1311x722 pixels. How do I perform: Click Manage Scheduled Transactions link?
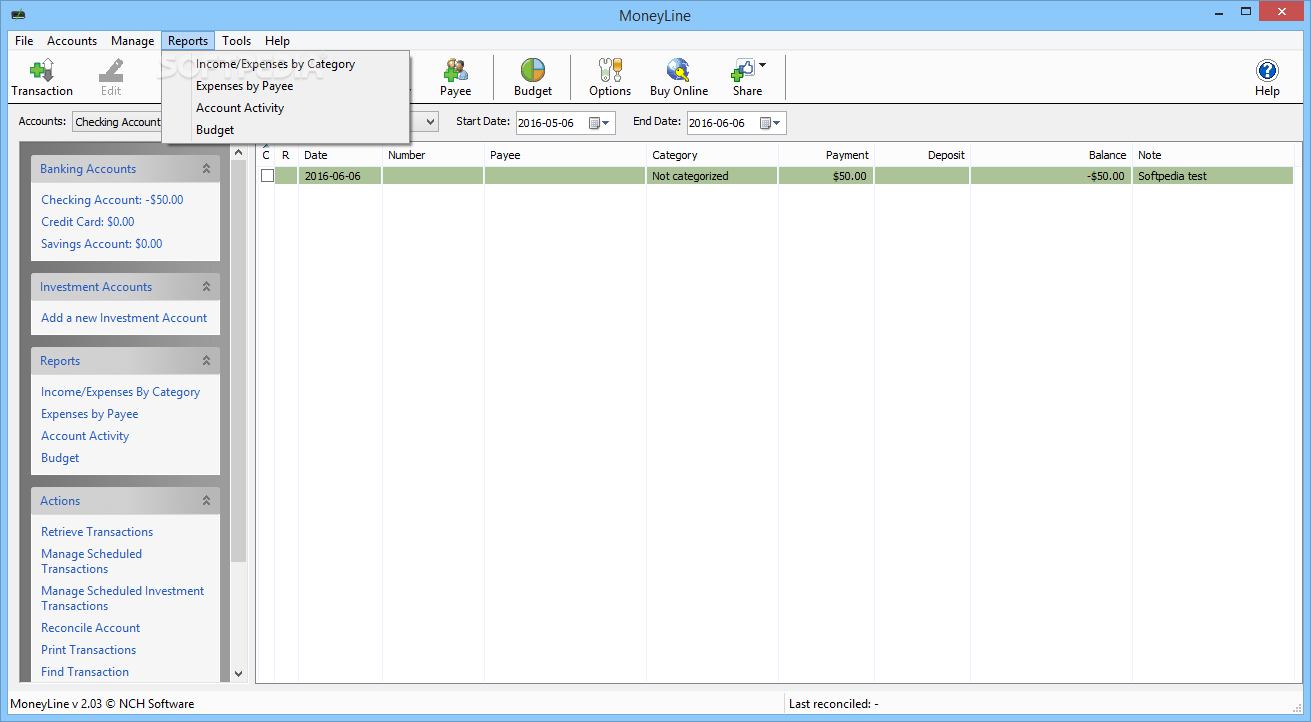pos(91,561)
